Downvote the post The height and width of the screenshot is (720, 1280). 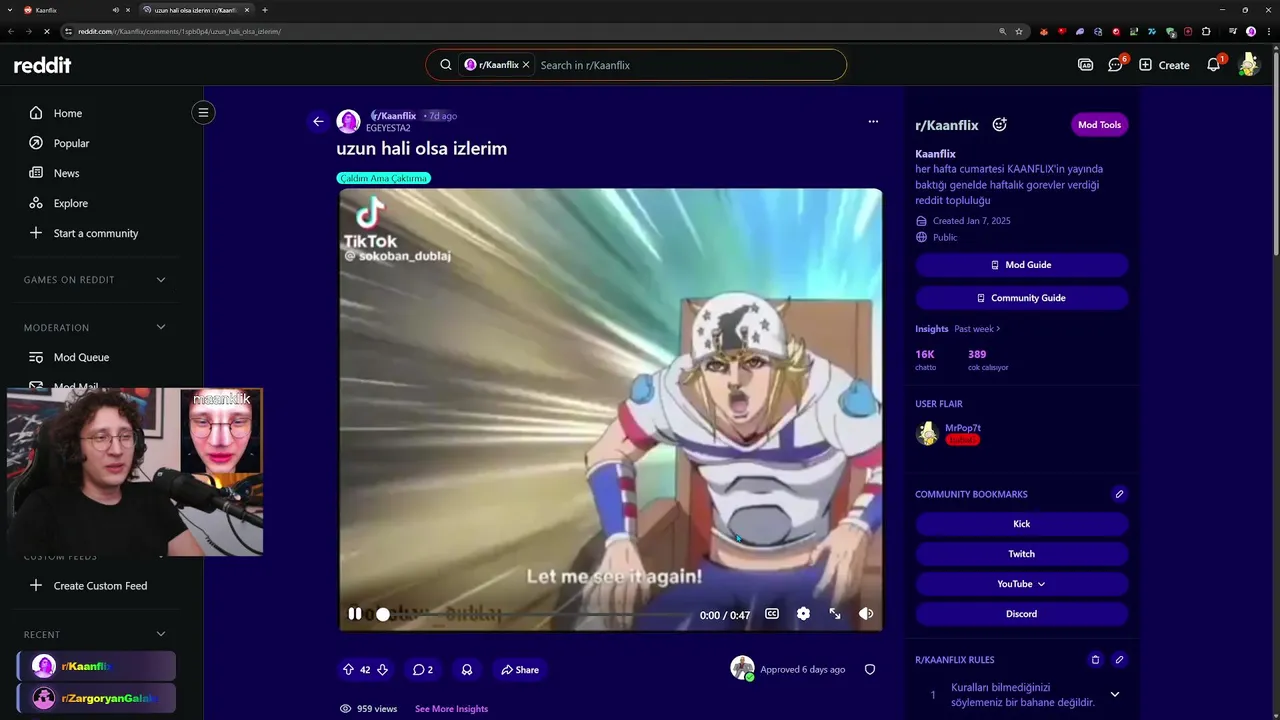click(x=382, y=670)
